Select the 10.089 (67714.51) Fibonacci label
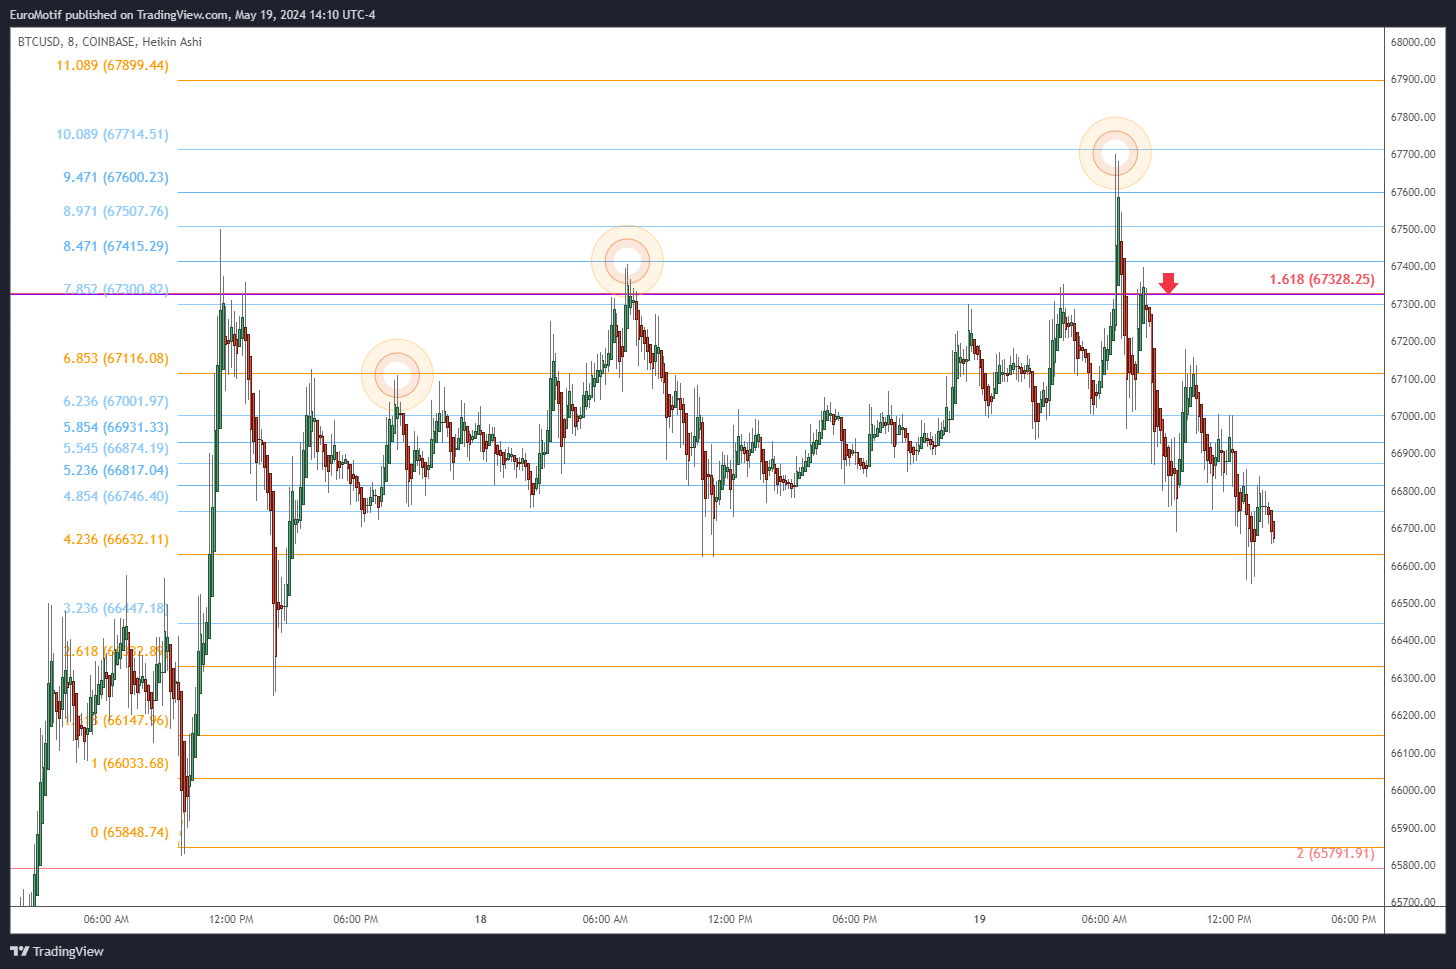1456x969 pixels. tap(112, 134)
